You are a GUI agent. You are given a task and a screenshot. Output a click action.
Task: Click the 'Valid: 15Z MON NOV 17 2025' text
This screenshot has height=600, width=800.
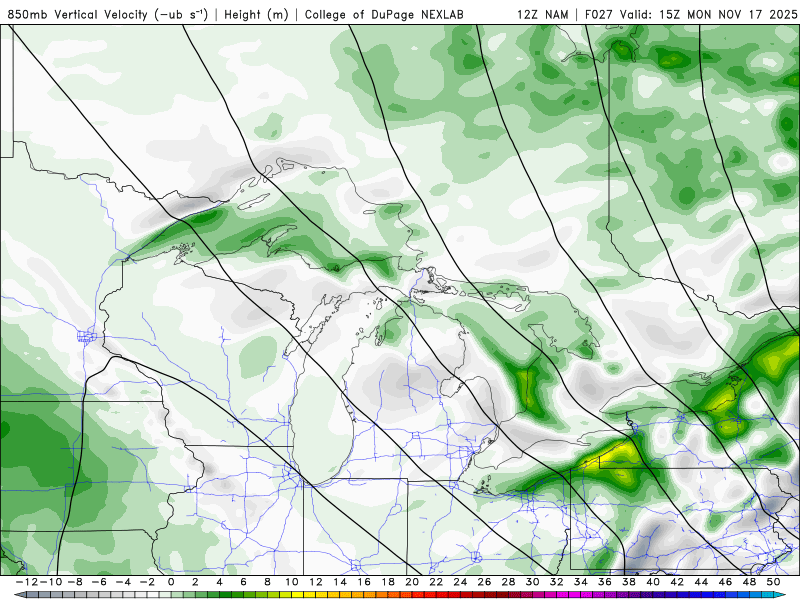click(709, 14)
